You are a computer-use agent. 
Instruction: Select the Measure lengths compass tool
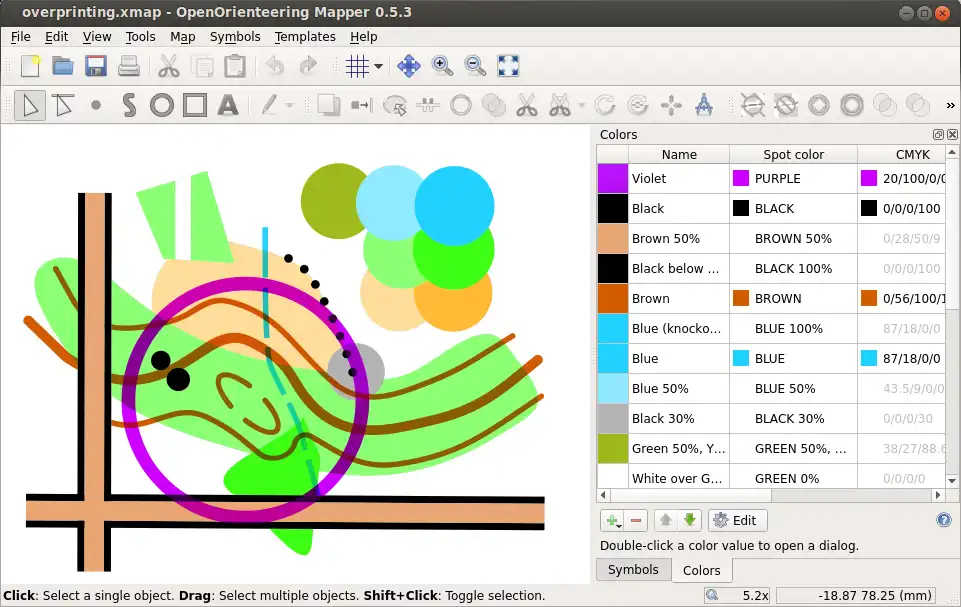tap(703, 105)
